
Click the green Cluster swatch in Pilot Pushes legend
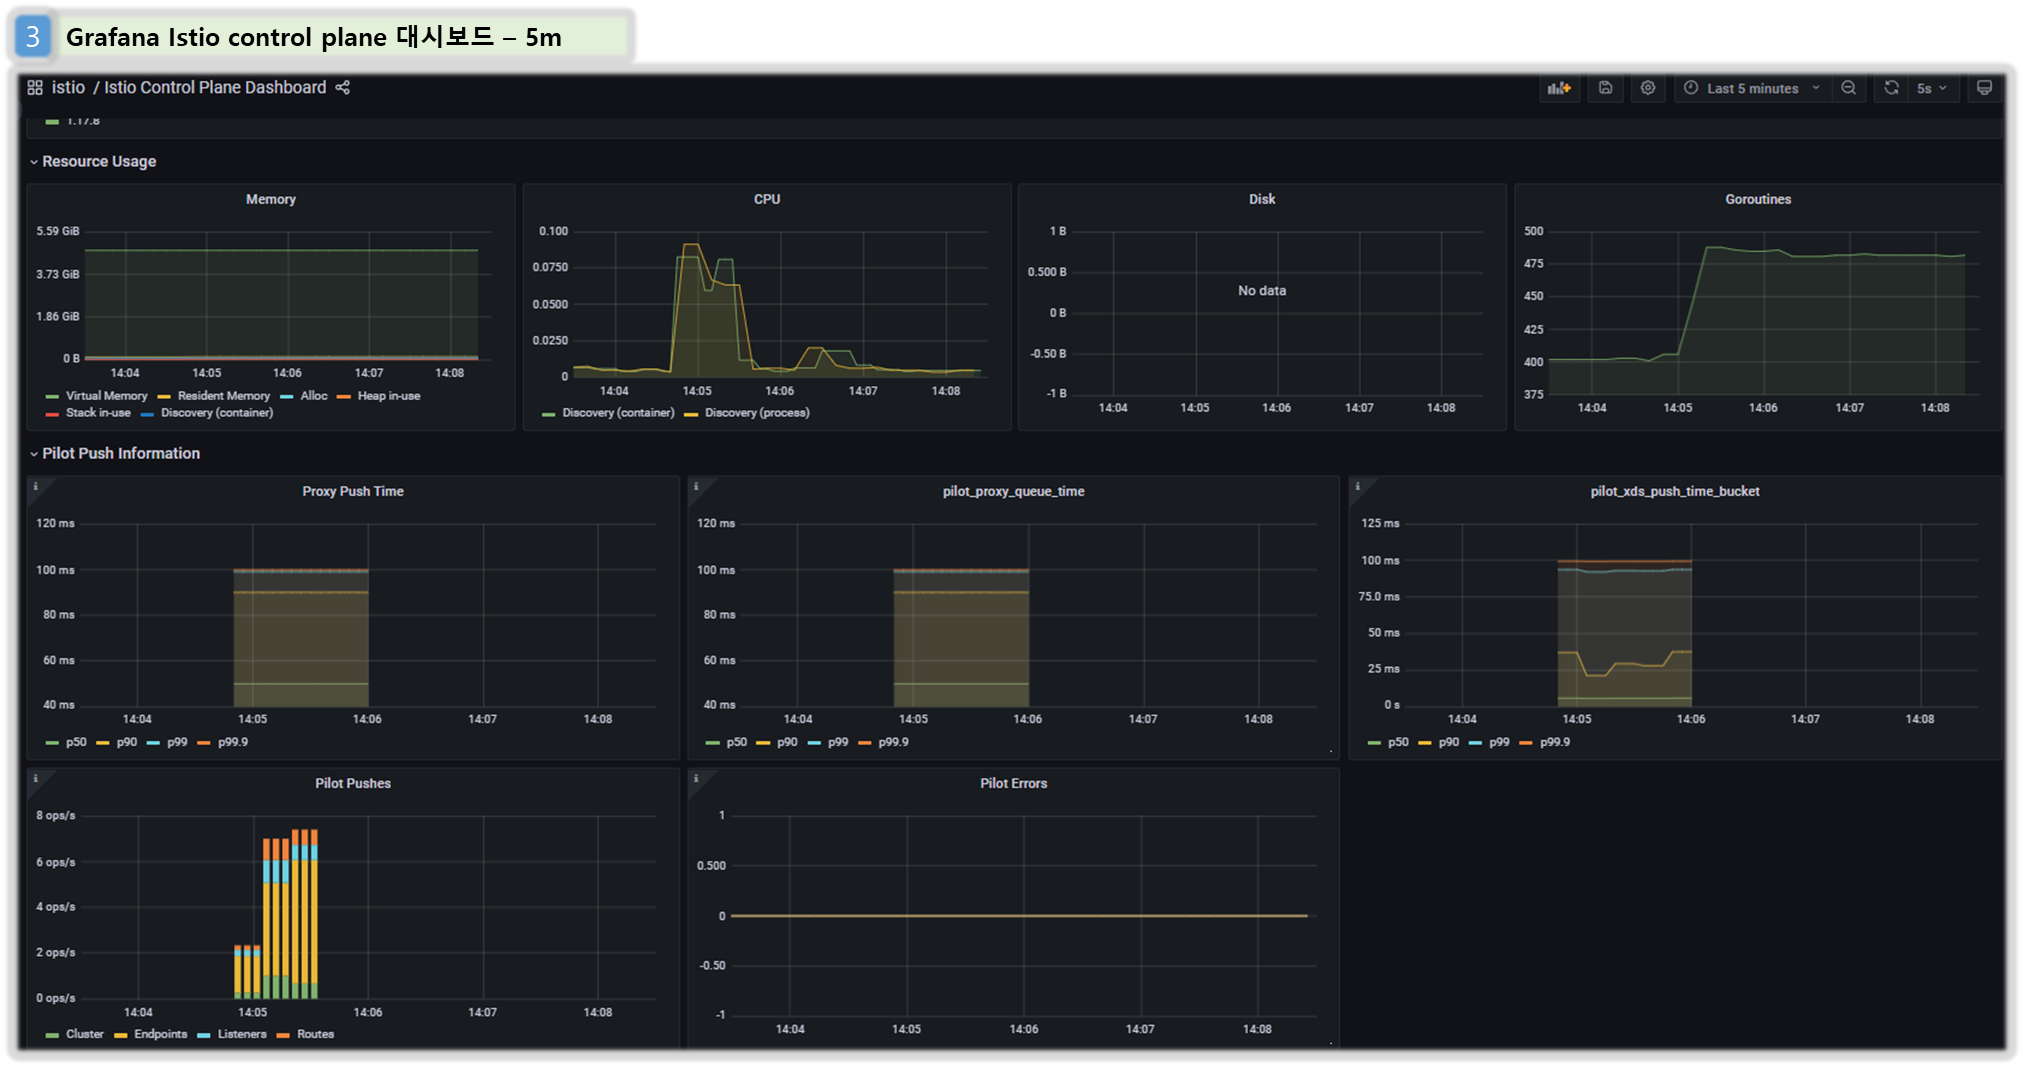pos(52,1035)
